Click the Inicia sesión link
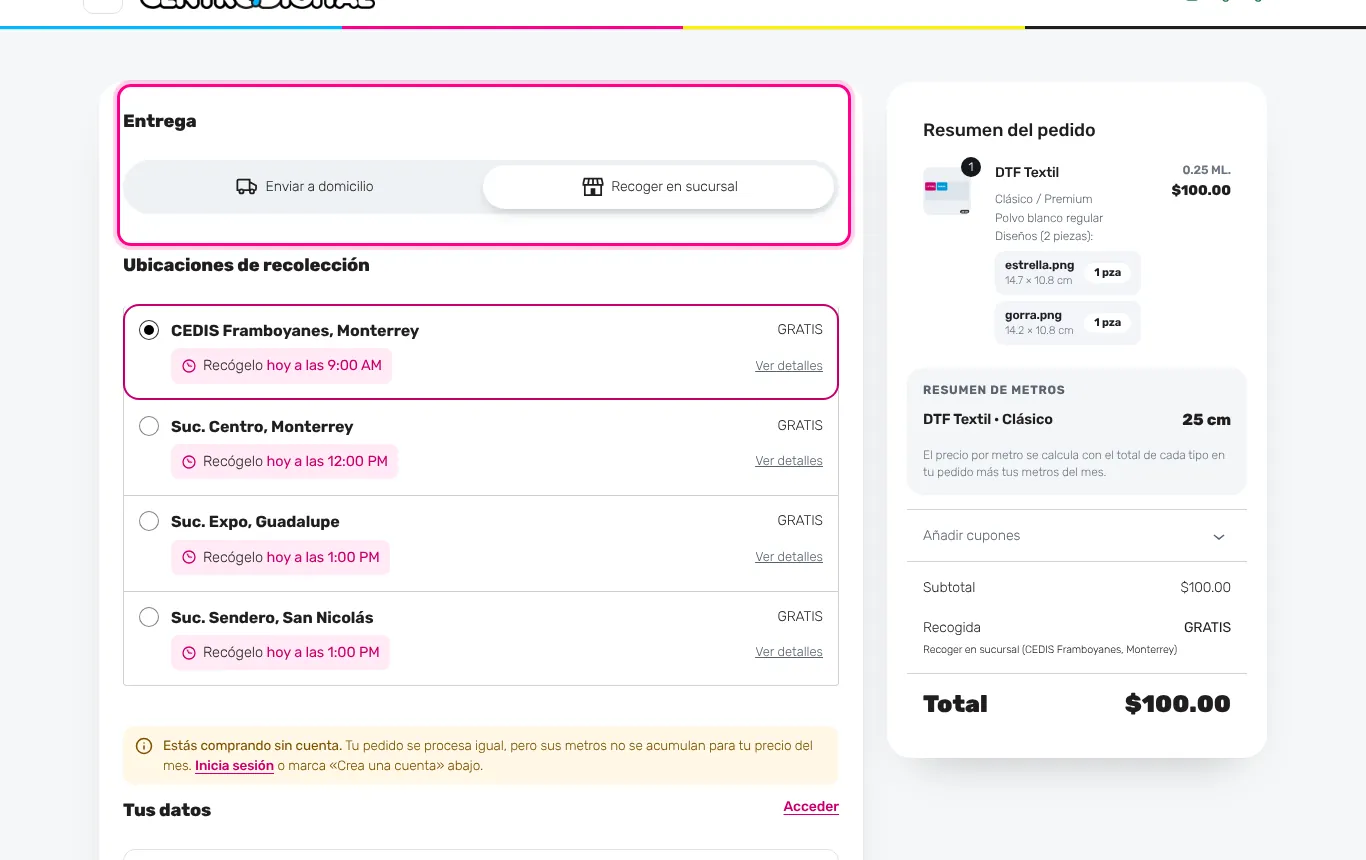Viewport: 1366px width, 860px height. [234, 766]
